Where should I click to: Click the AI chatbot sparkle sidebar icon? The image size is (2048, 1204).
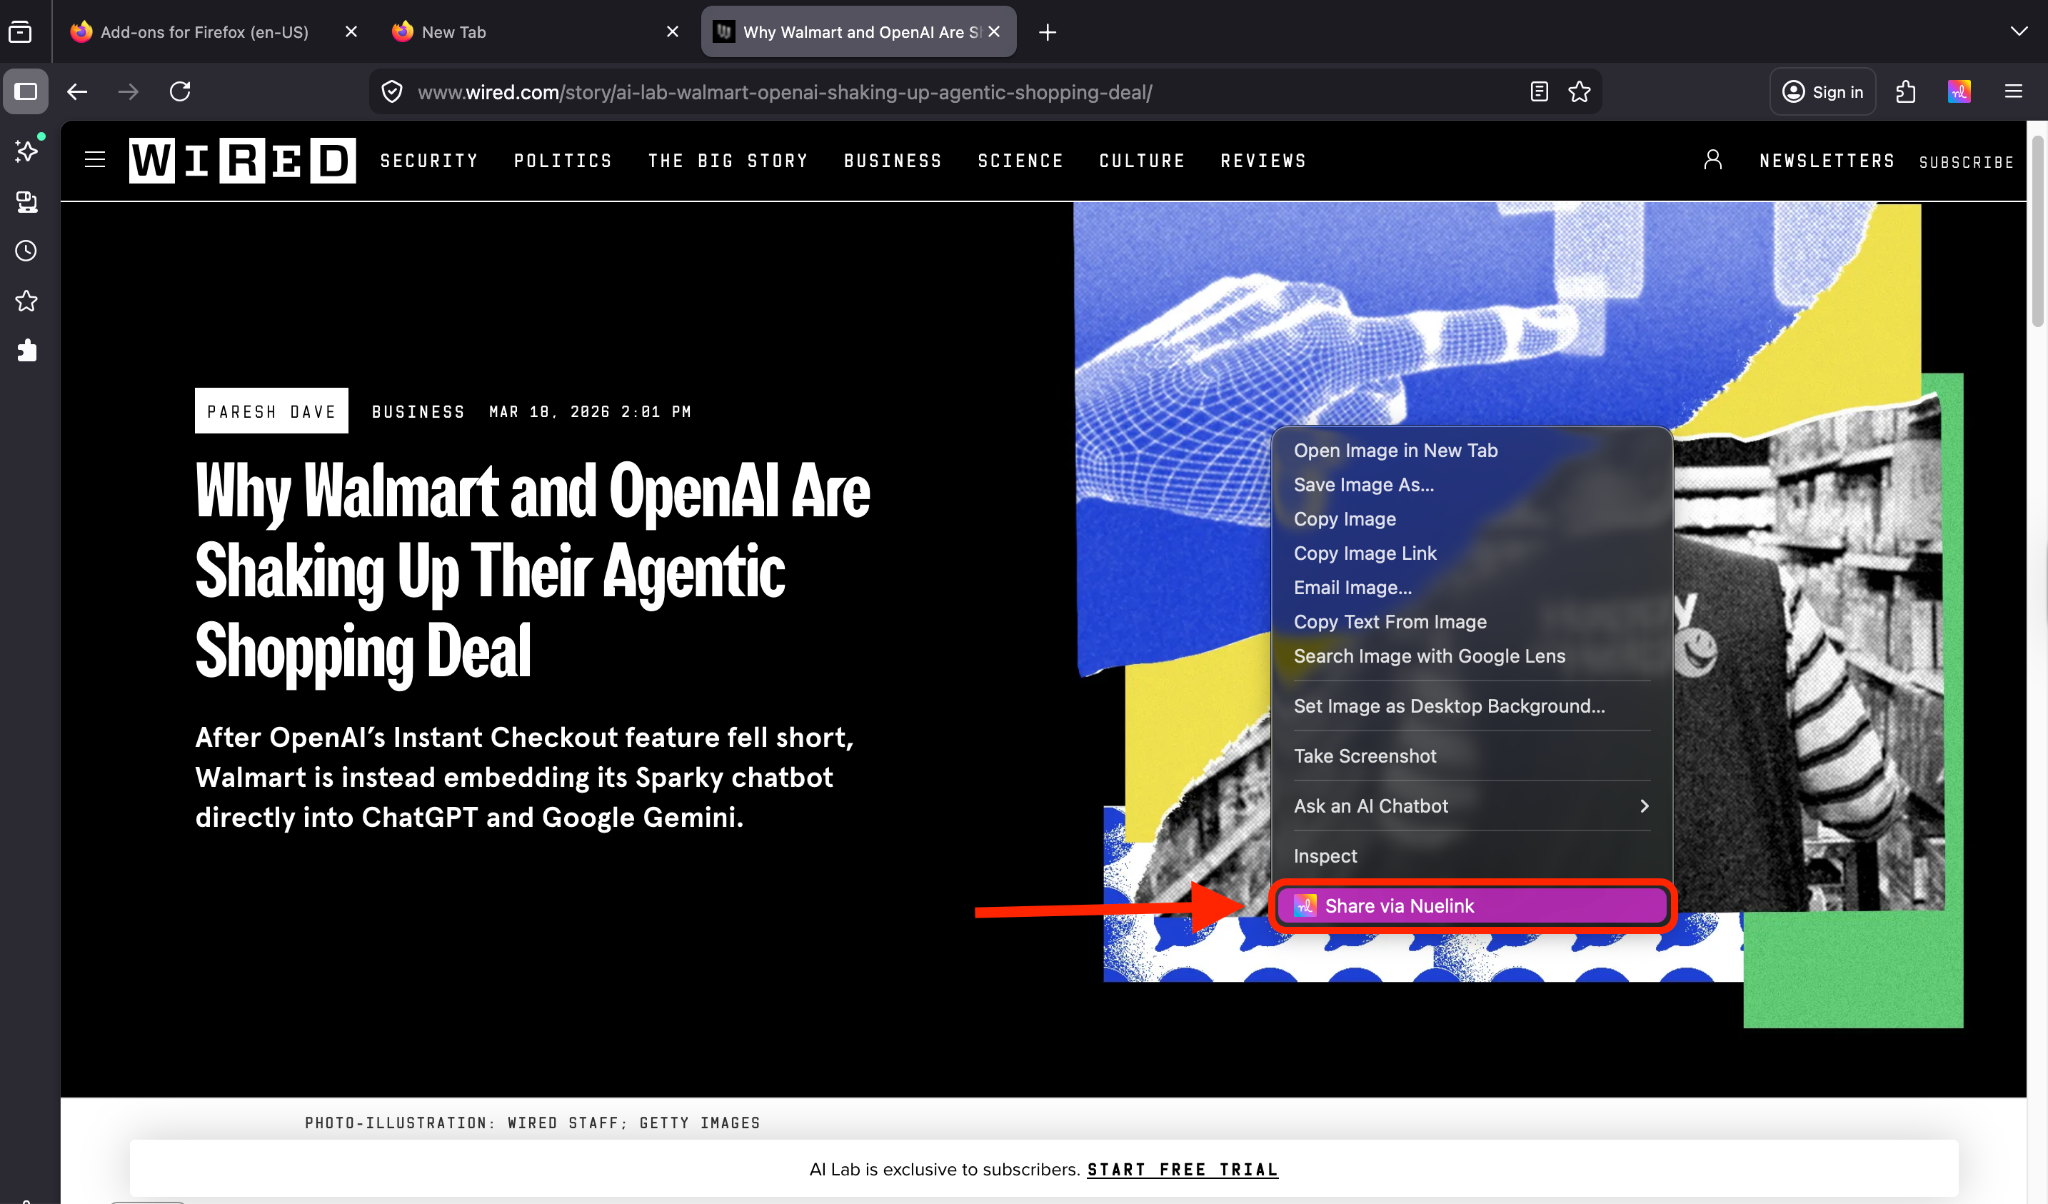click(26, 151)
